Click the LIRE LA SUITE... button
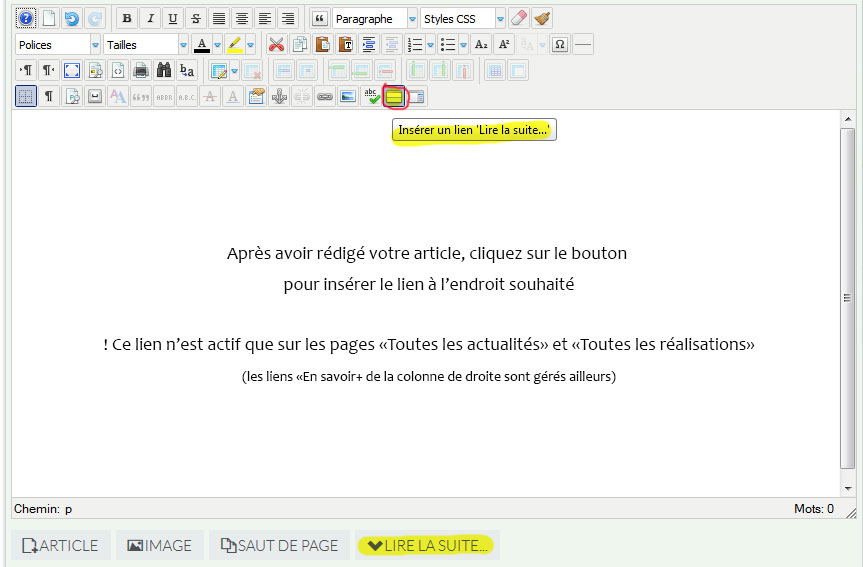Screen dimensions: 863x567 [427, 545]
